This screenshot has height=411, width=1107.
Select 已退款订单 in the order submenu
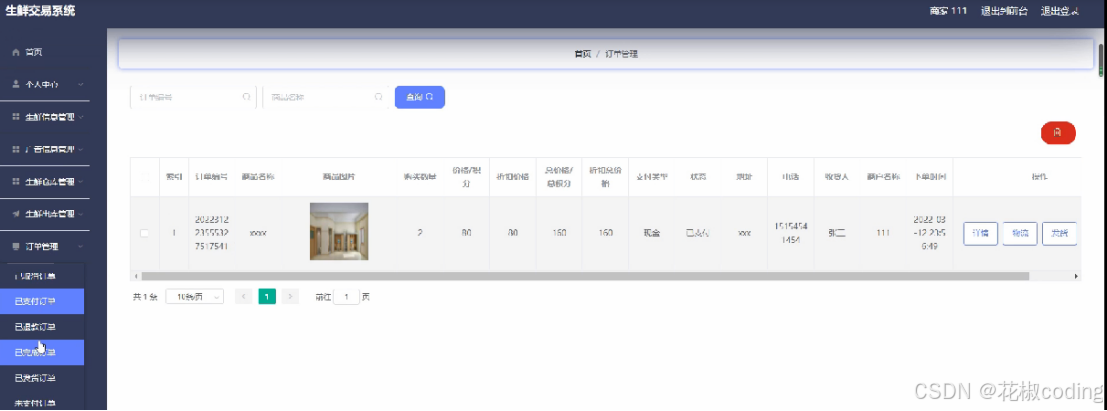42,327
